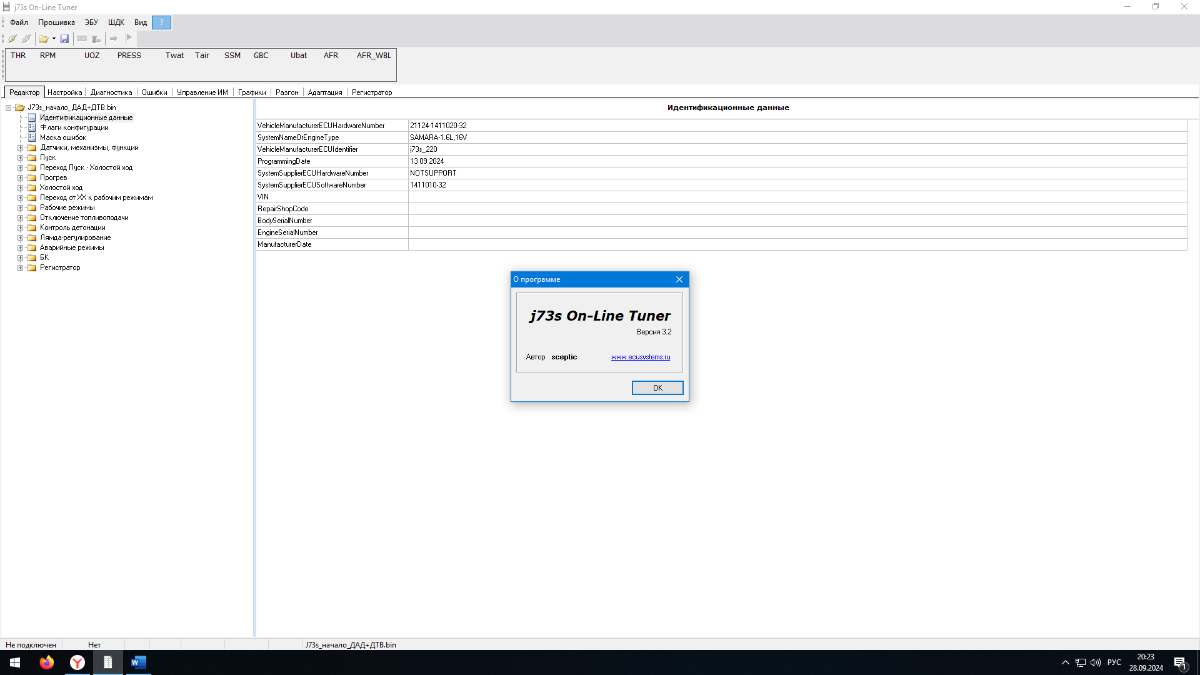This screenshot has height=675, width=1200.
Task: Switch to the Диагностика tab
Action: pos(111,92)
